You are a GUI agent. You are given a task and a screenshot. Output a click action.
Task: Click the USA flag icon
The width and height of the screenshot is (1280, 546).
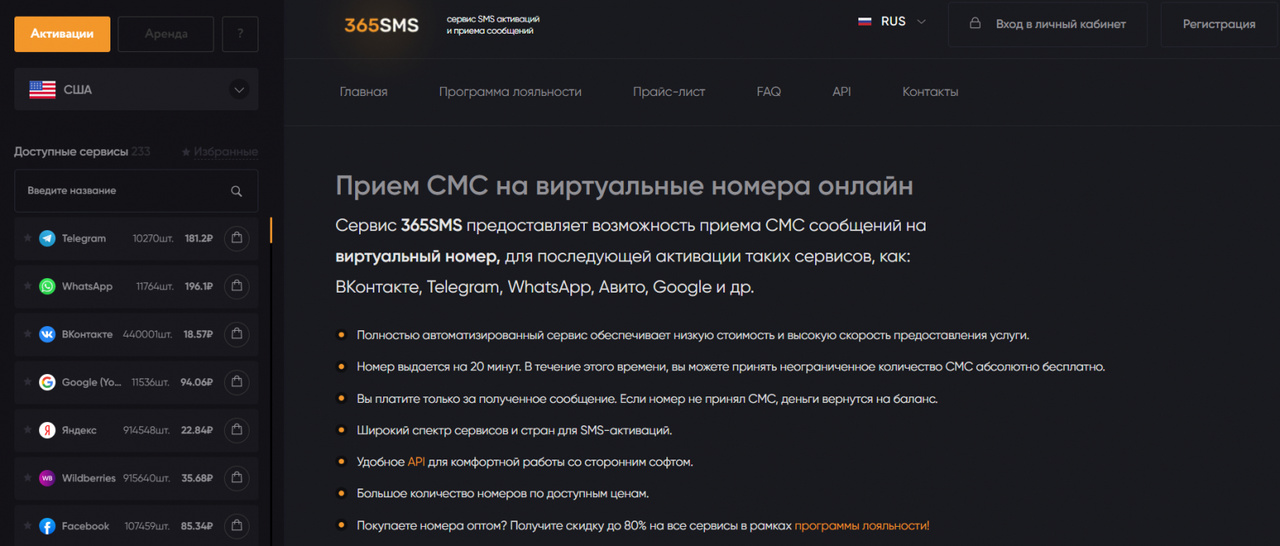click(x=42, y=90)
